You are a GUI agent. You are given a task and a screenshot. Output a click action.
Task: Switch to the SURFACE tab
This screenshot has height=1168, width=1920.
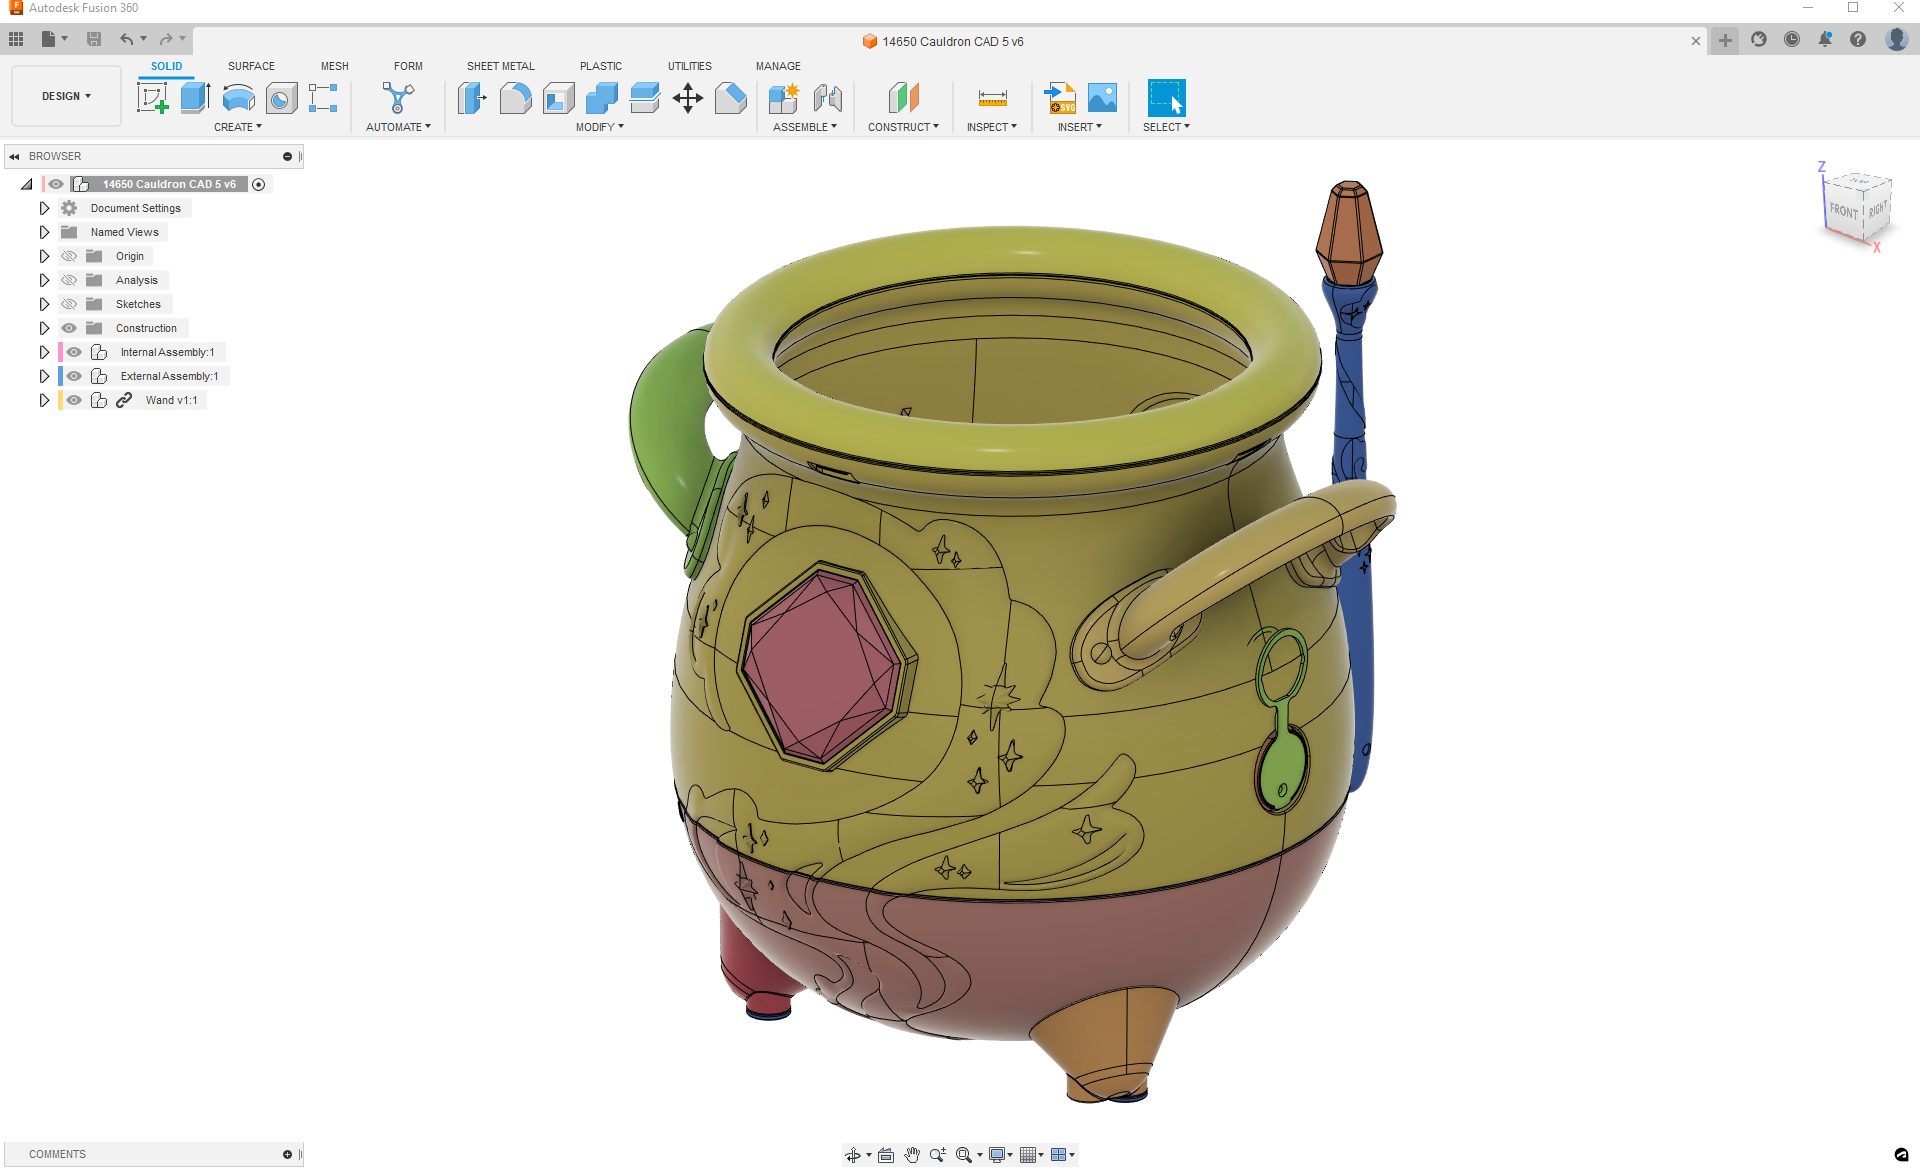pos(251,66)
